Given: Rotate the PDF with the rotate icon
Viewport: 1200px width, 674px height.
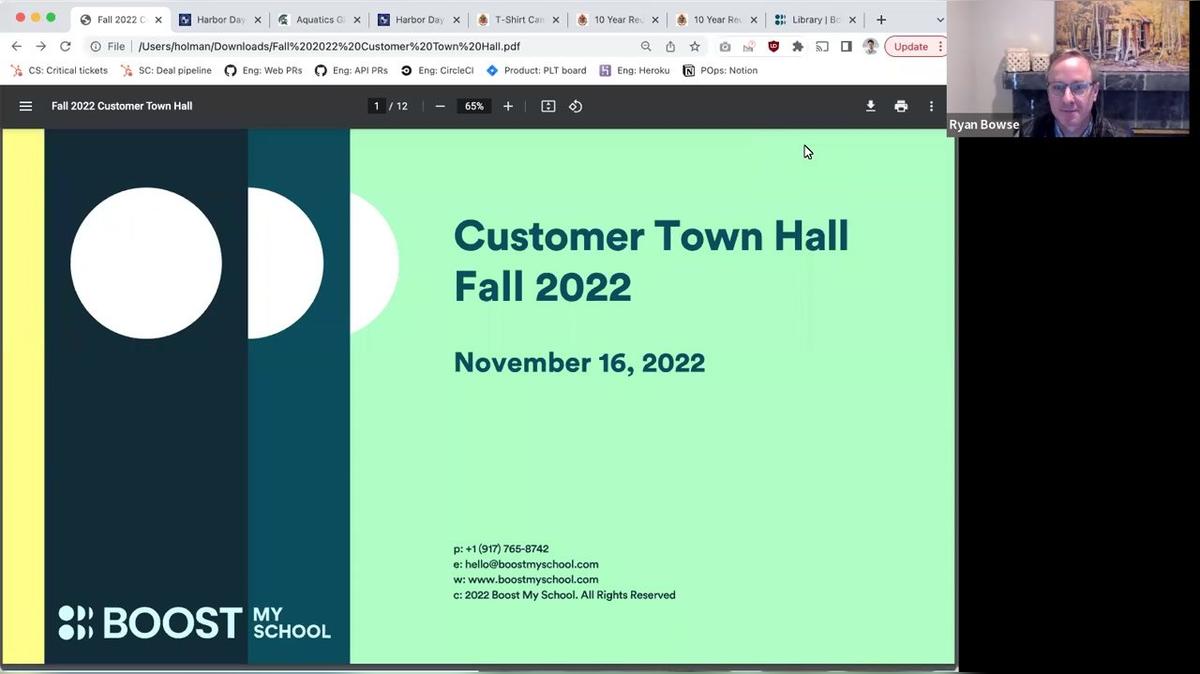Looking at the screenshot, I should click(576, 106).
